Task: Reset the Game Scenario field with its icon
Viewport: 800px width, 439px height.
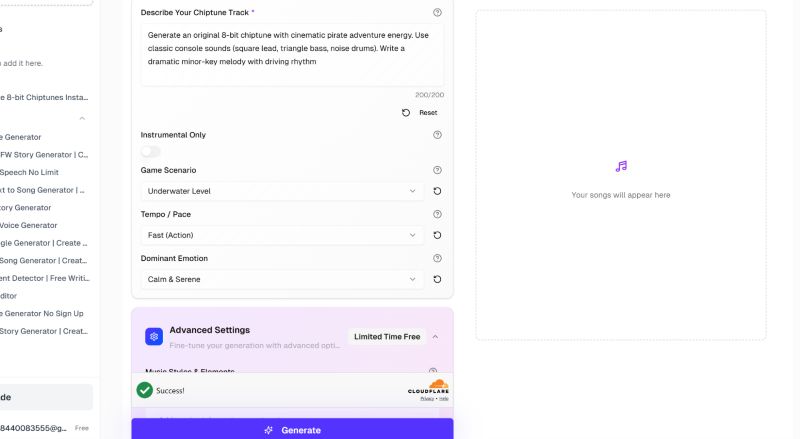Action: 437,191
